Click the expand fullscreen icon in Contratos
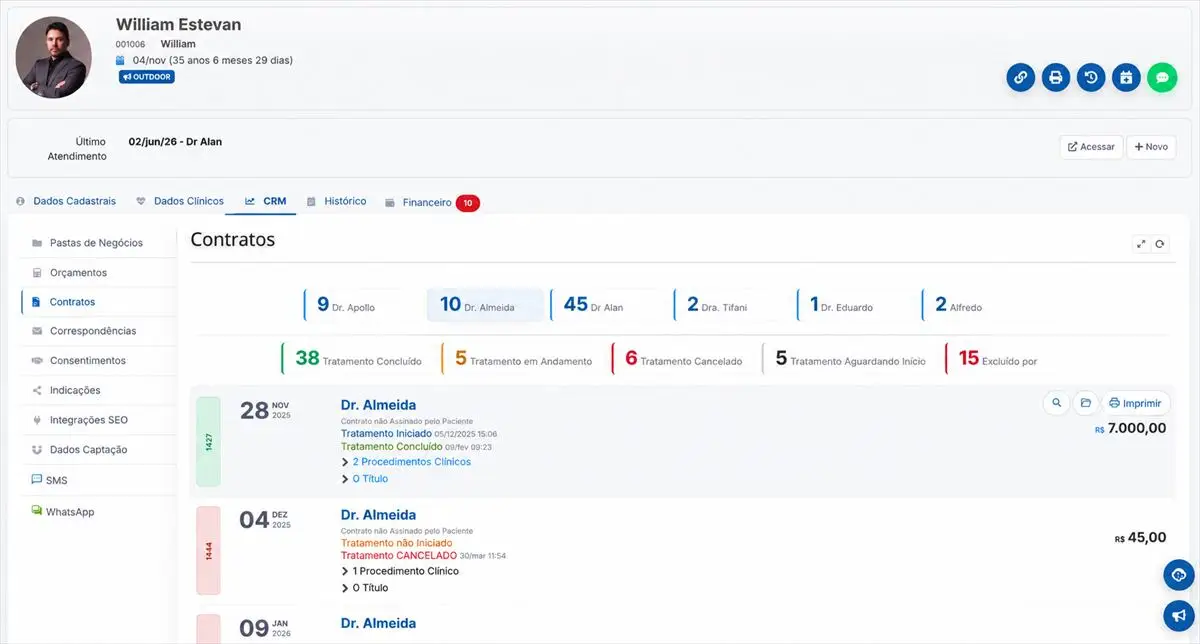Image resolution: width=1200 pixels, height=644 pixels. (1142, 243)
